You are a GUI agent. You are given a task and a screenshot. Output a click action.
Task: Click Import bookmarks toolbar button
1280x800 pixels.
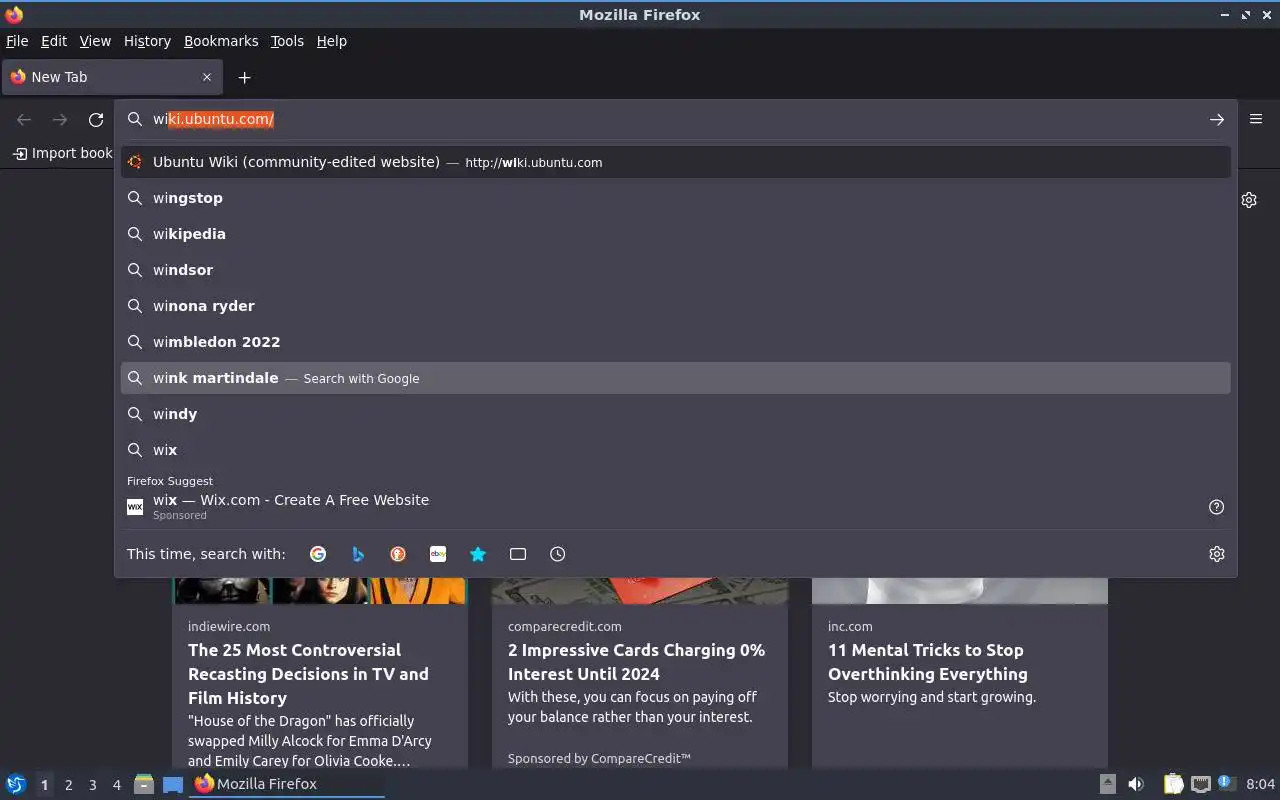click(x=62, y=153)
